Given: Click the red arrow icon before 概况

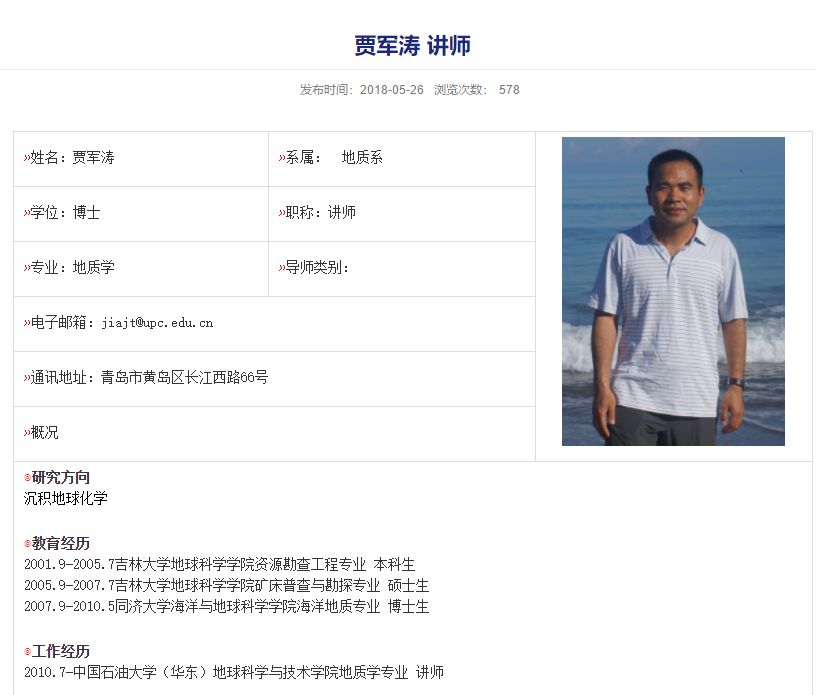Looking at the screenshot, I should coord(27,433).
